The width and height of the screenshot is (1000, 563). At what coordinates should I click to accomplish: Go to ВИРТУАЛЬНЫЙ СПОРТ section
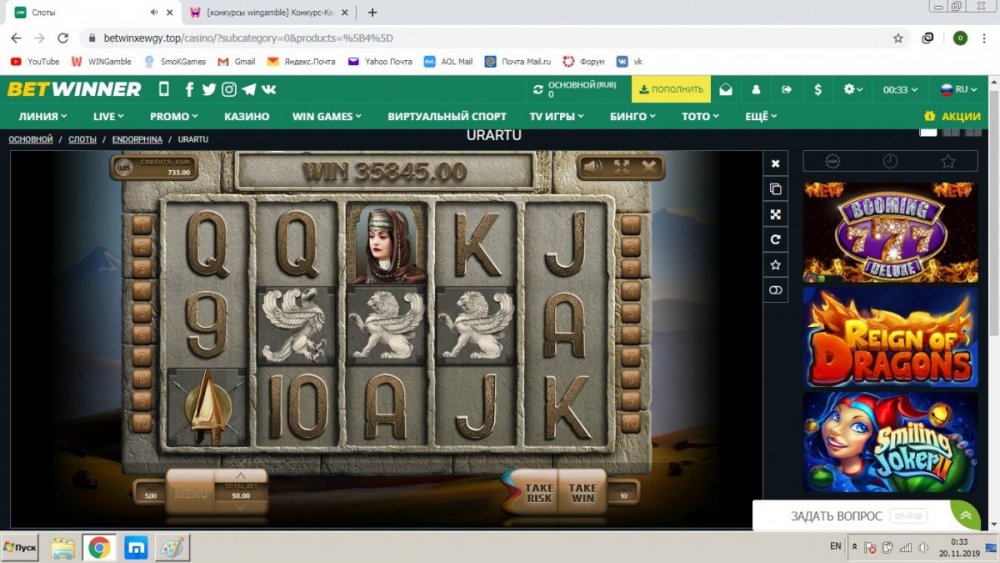(447, 116)
